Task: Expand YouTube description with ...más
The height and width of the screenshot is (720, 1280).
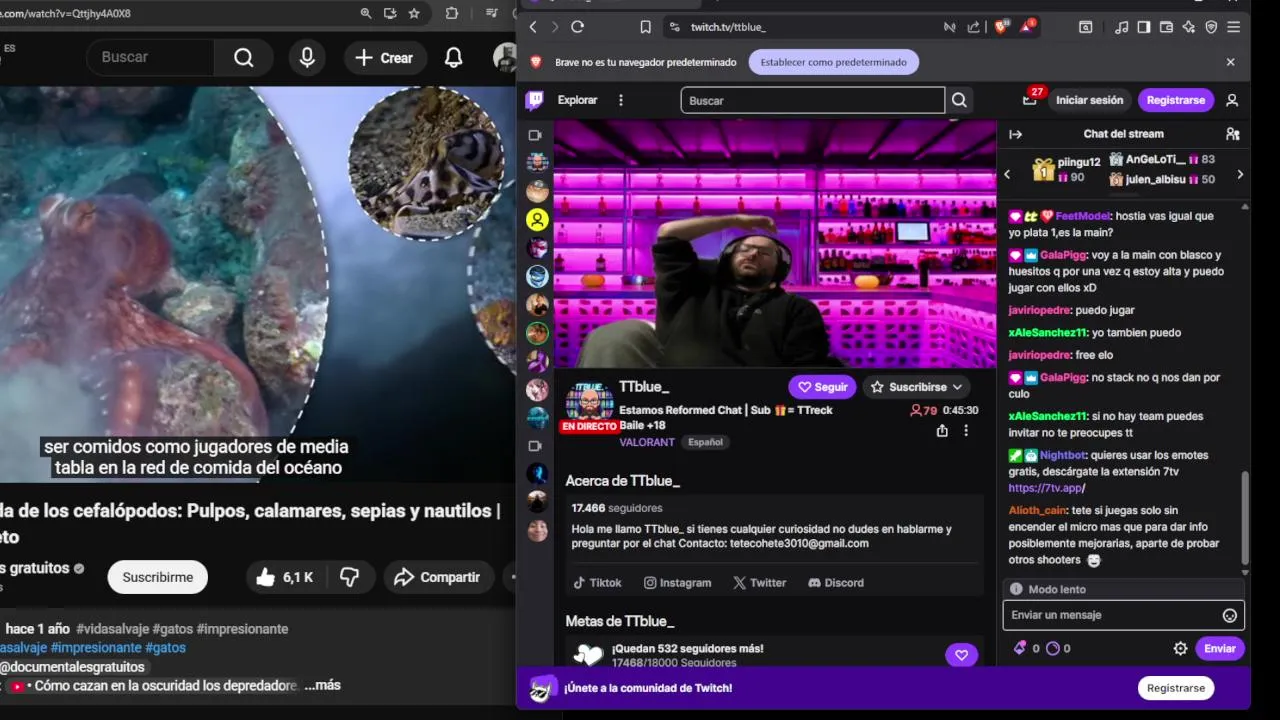Action: pos(322,685)
